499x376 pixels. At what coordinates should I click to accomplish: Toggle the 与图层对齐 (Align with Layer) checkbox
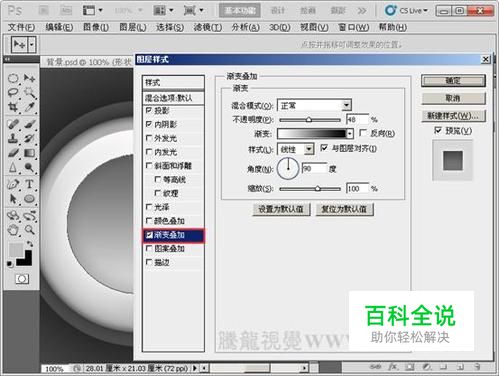324,148
